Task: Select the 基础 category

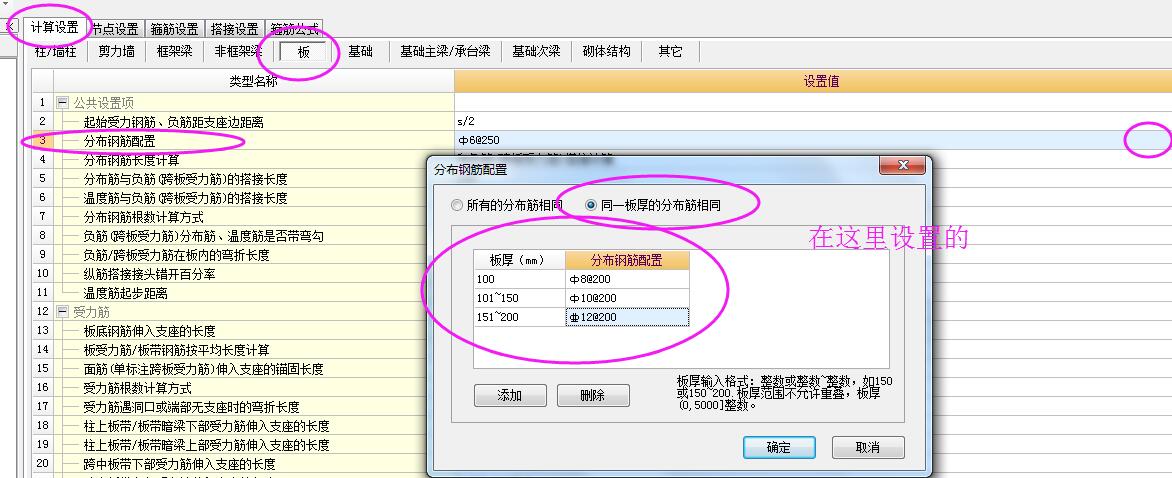Action: pyautogui.click(x=360, y=52)
